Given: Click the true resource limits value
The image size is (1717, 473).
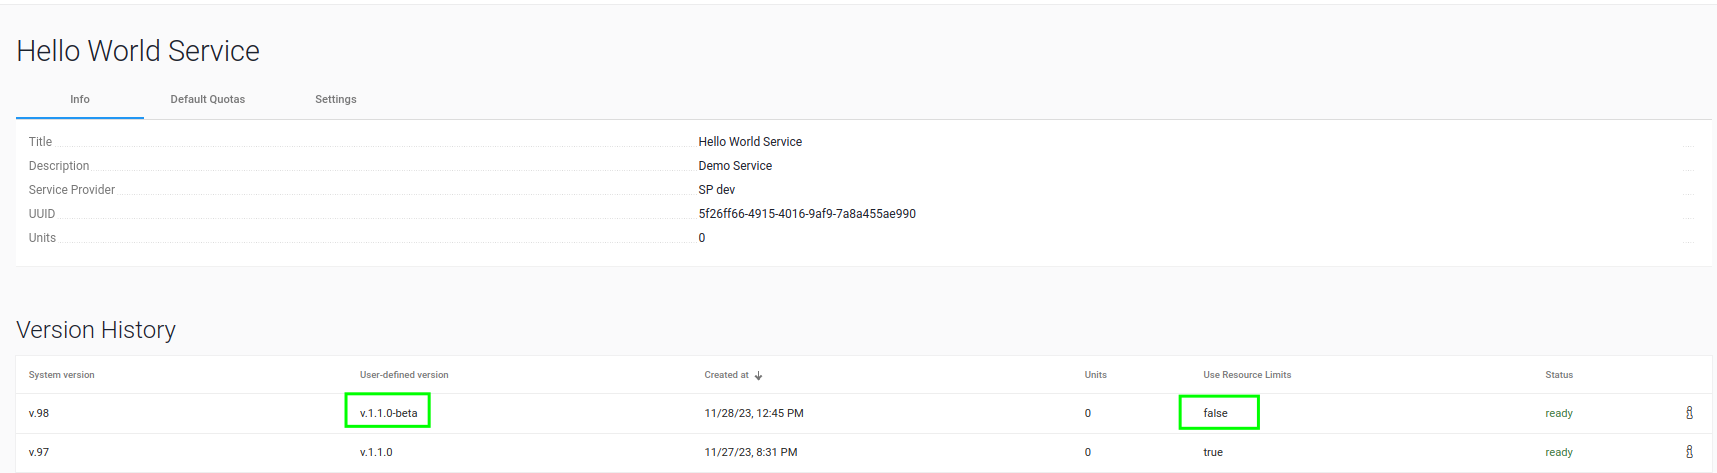Looking at the screenshot, I should (x=1212, y=452).
